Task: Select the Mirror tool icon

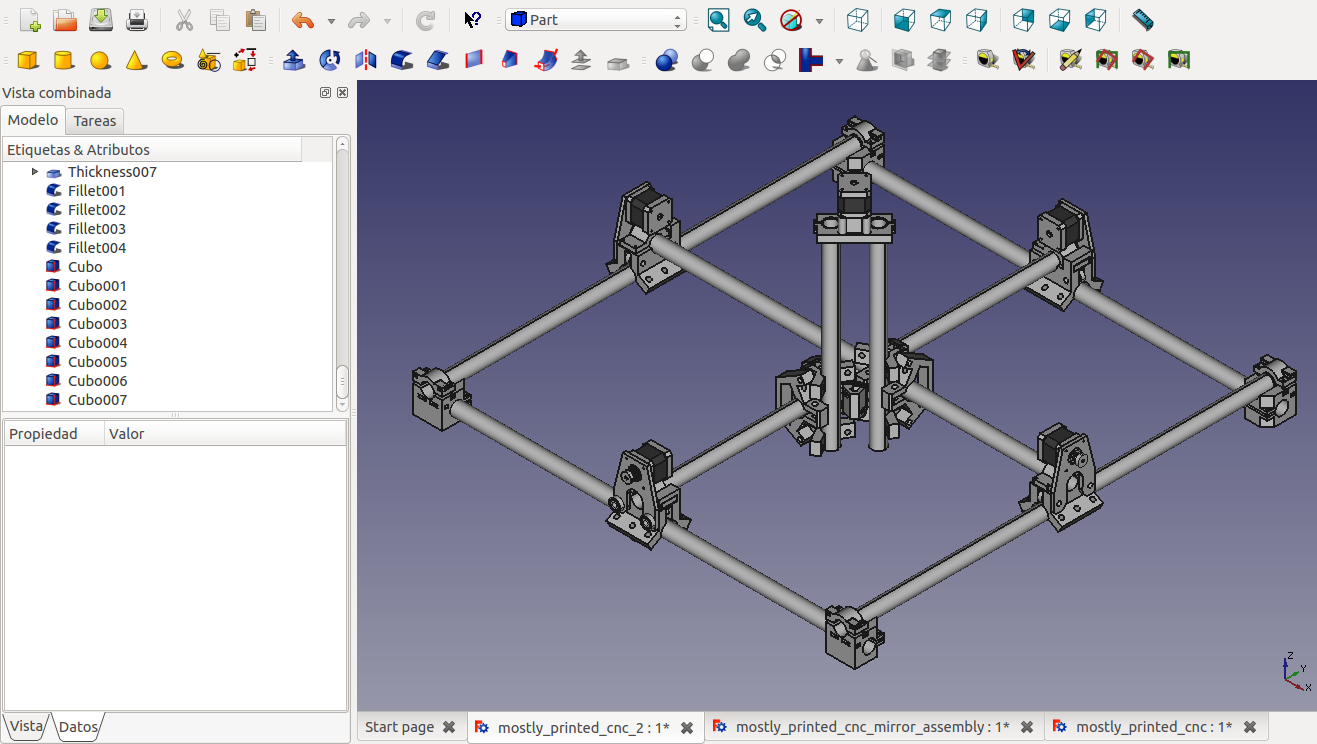Action: coord(366,61)
